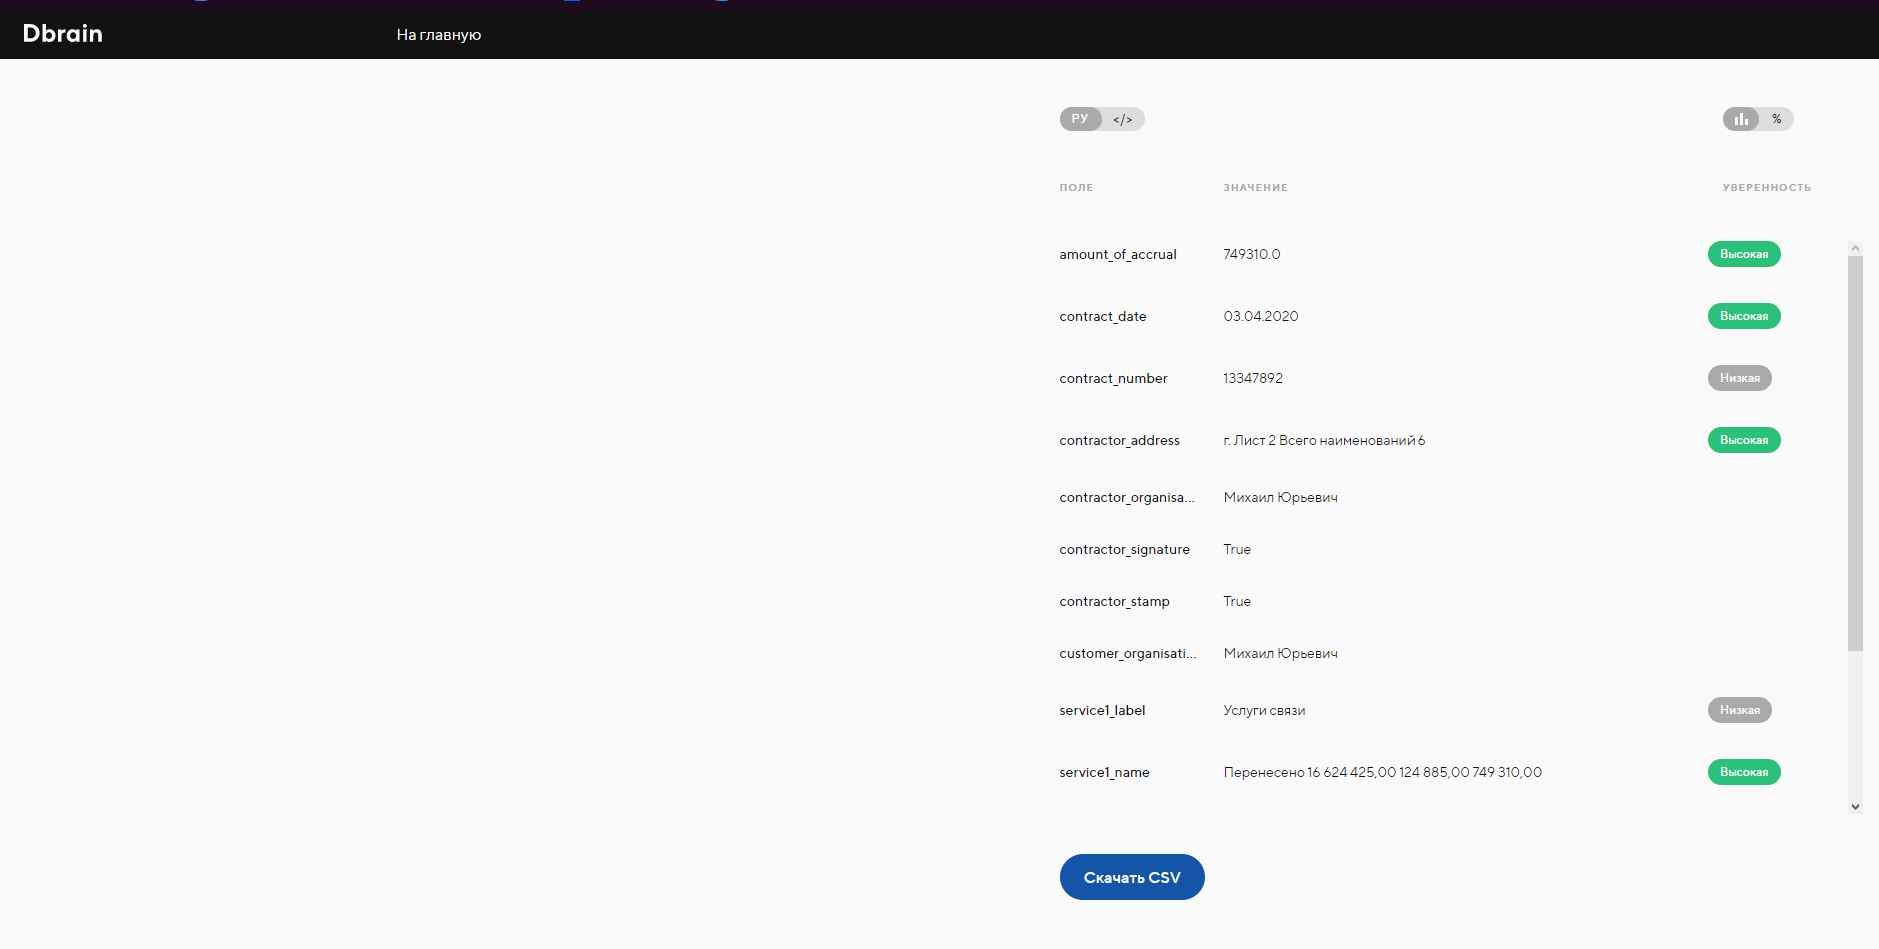
Task: Click Низкая badge for contract_number
Action: pyautogui.click(x=1740, y=378)
